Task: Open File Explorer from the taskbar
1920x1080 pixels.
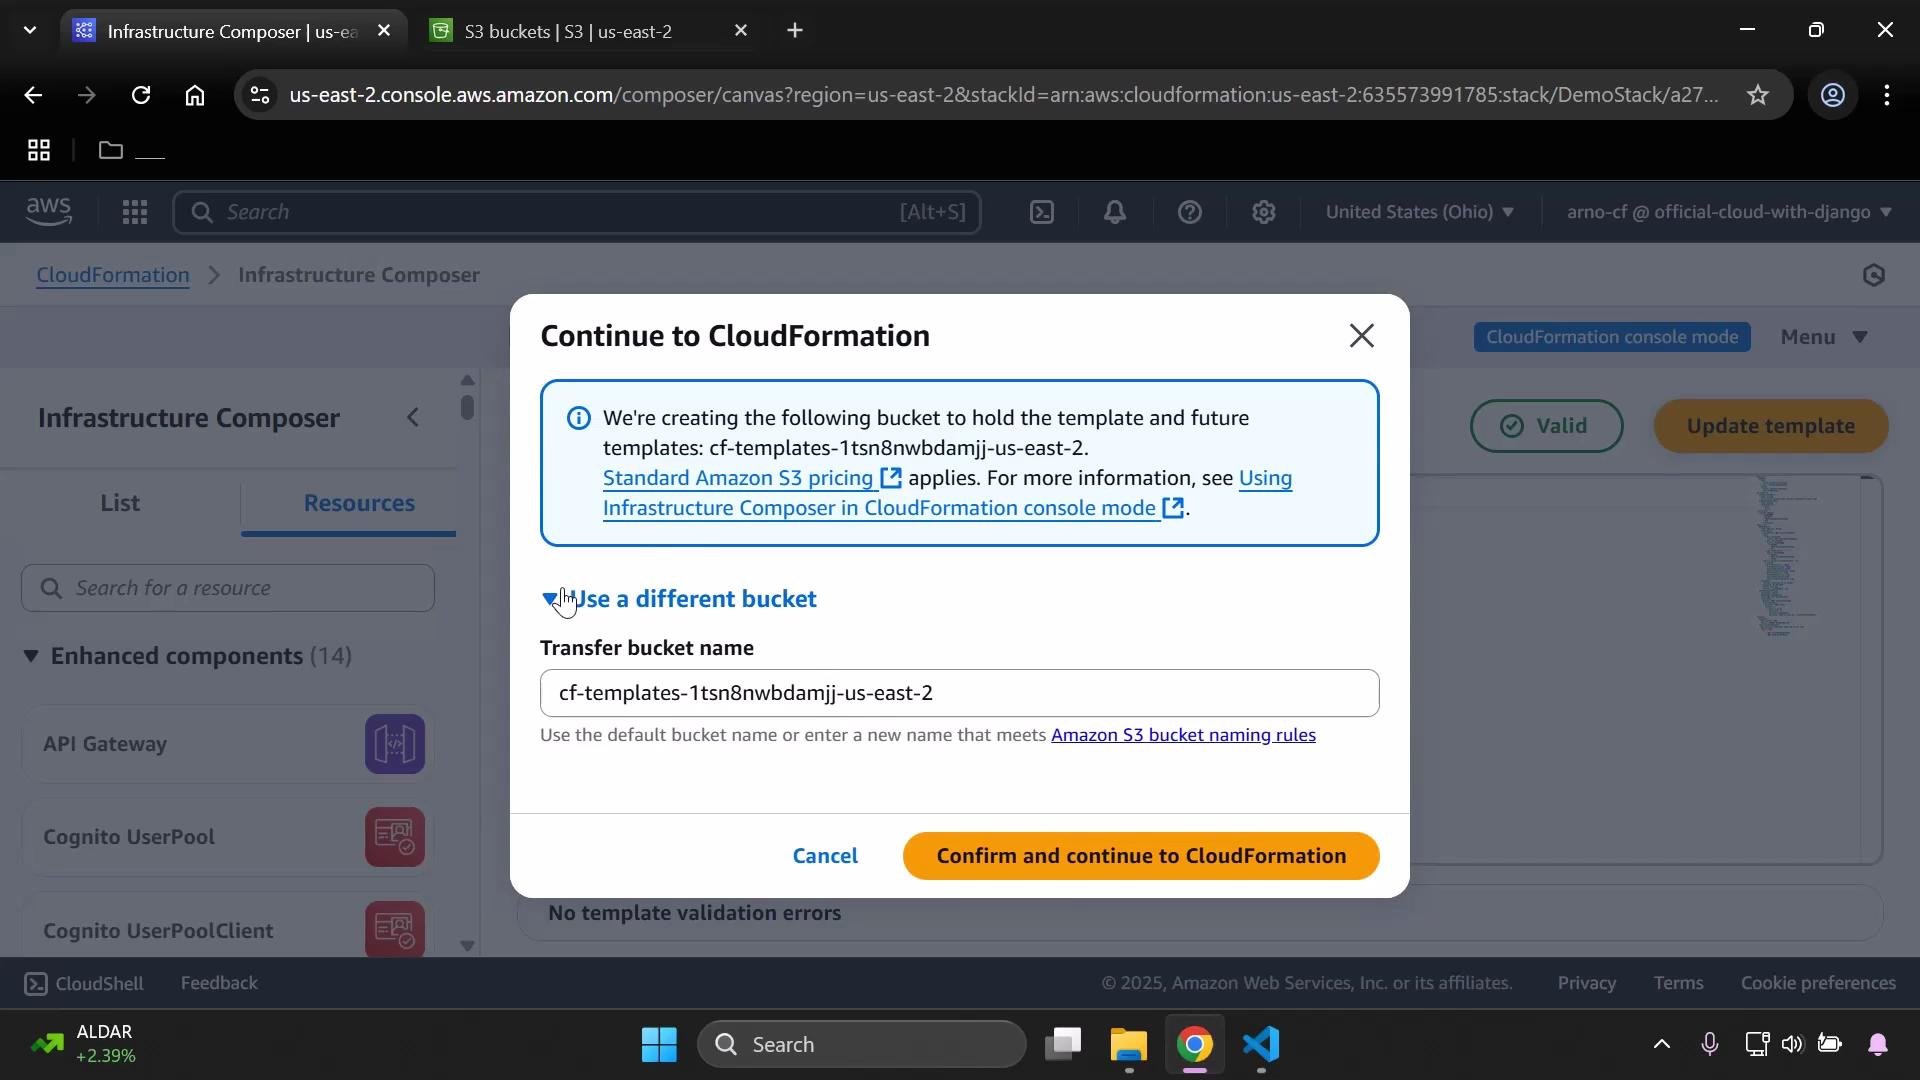Action: click(x=1129, y=1045)
